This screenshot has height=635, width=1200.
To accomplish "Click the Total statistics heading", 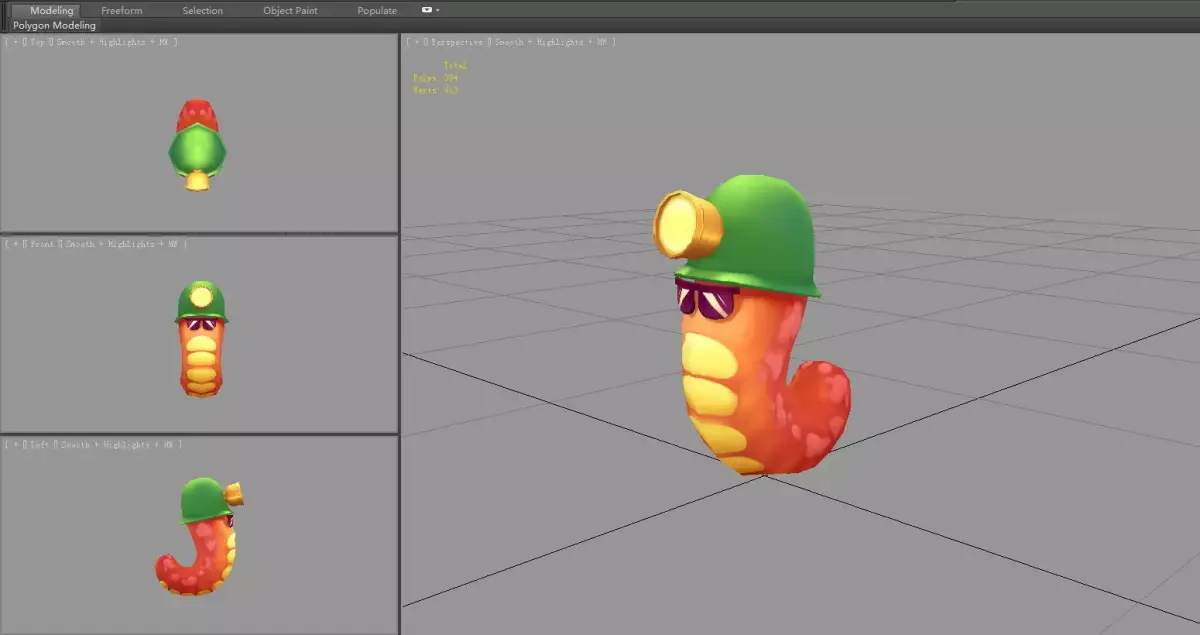I will [x=455, y=65].
